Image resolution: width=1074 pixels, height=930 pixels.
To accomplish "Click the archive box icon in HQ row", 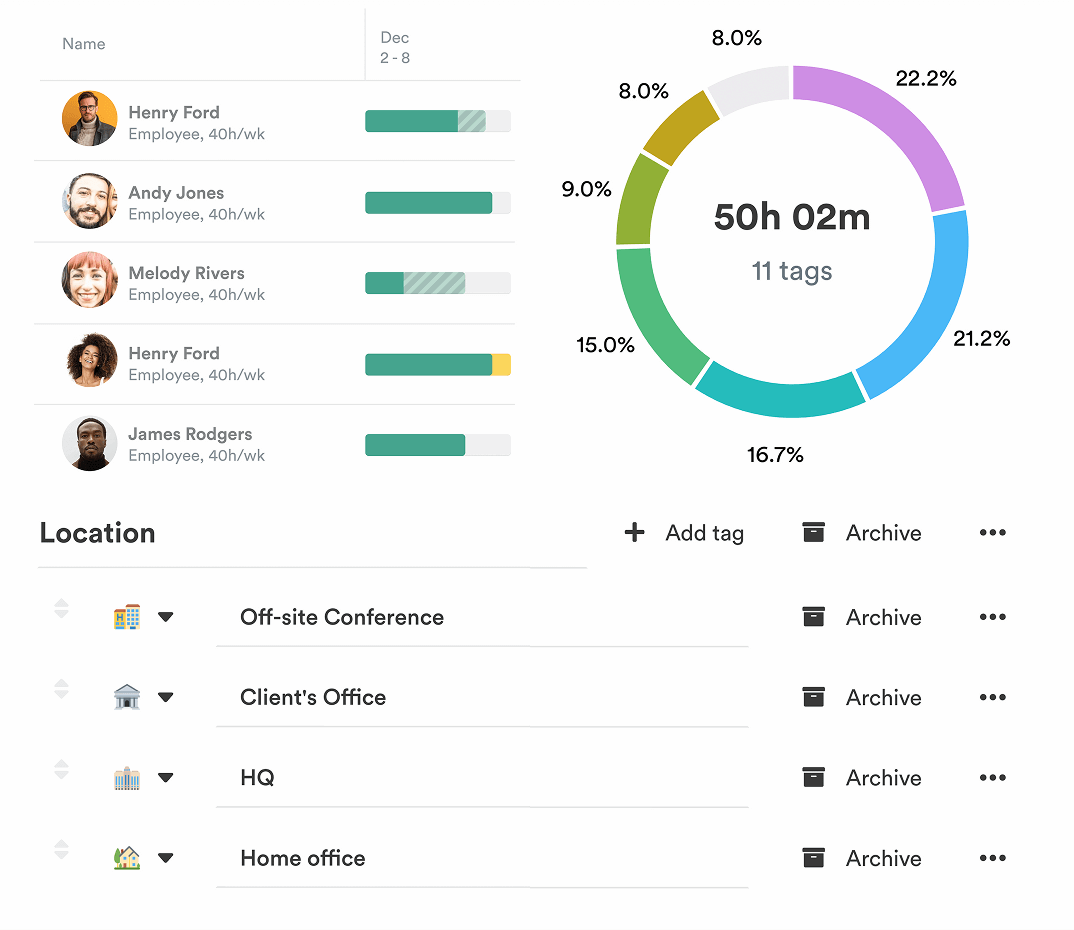I will (x=814, y=777).
